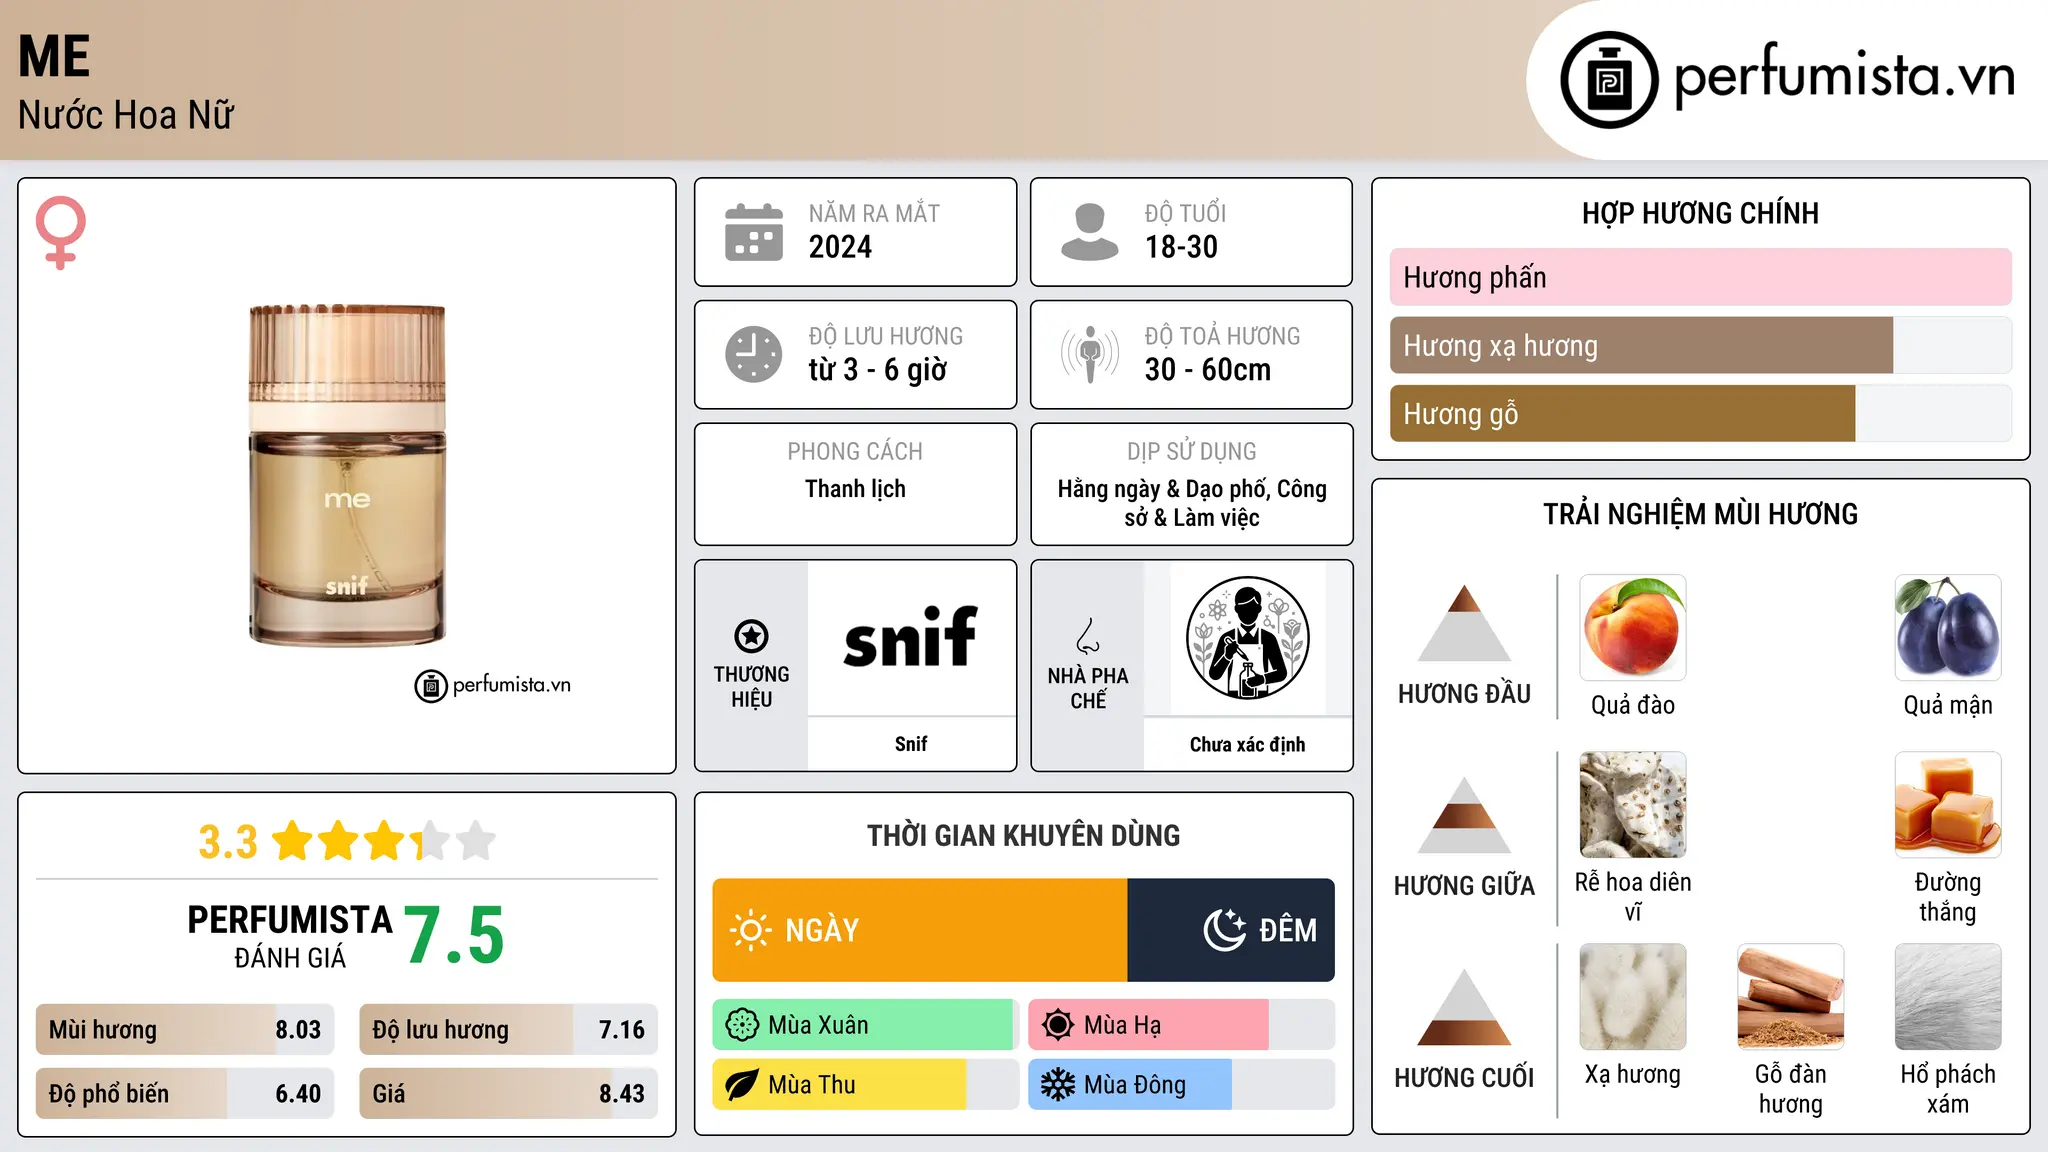Click the Độ phổ biến 6.40 score bar

click(185, 1094)
